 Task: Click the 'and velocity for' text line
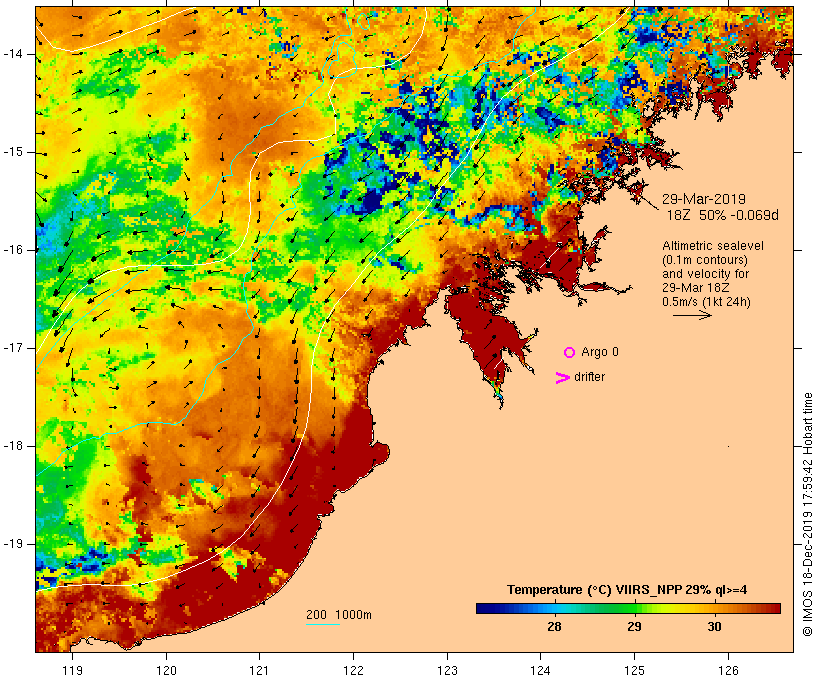pos(705,274)
